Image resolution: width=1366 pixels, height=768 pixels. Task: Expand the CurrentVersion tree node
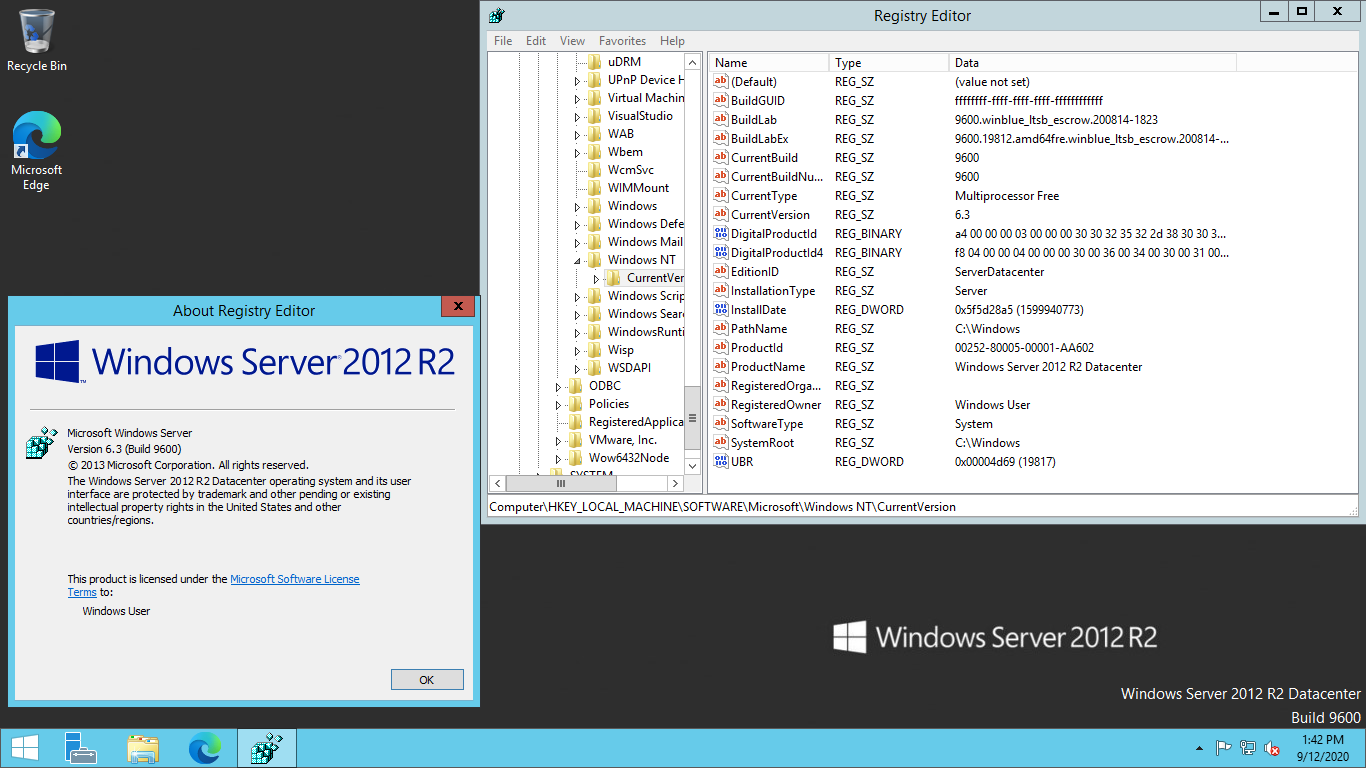596,279
